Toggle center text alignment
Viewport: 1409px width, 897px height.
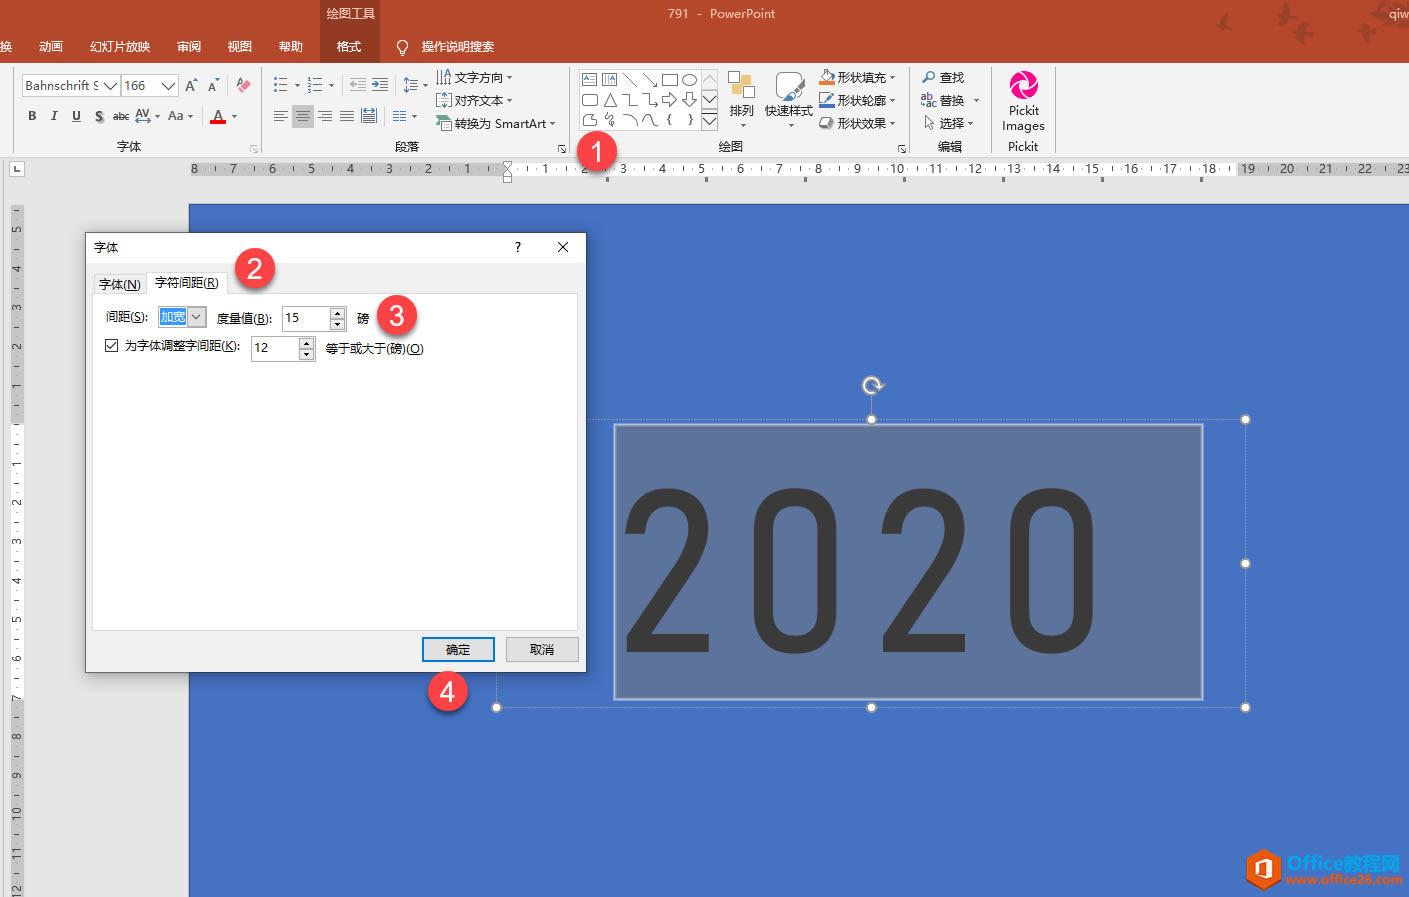302,116
